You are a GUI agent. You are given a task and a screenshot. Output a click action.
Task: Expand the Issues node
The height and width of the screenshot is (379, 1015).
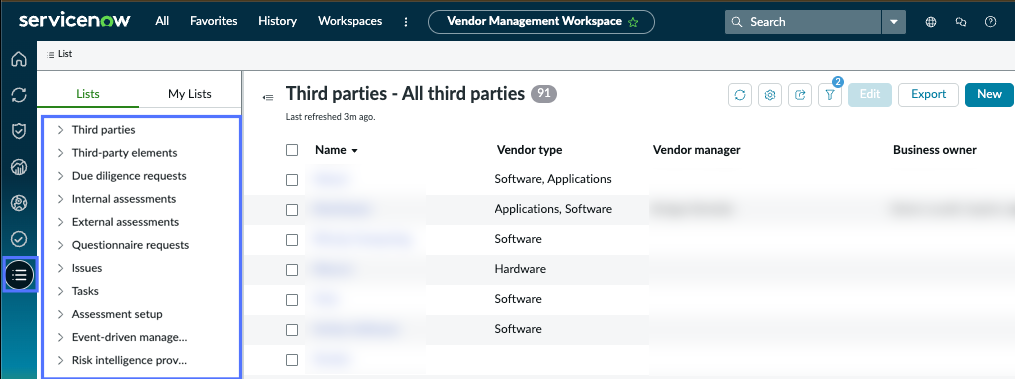click(x=60, y=268)
